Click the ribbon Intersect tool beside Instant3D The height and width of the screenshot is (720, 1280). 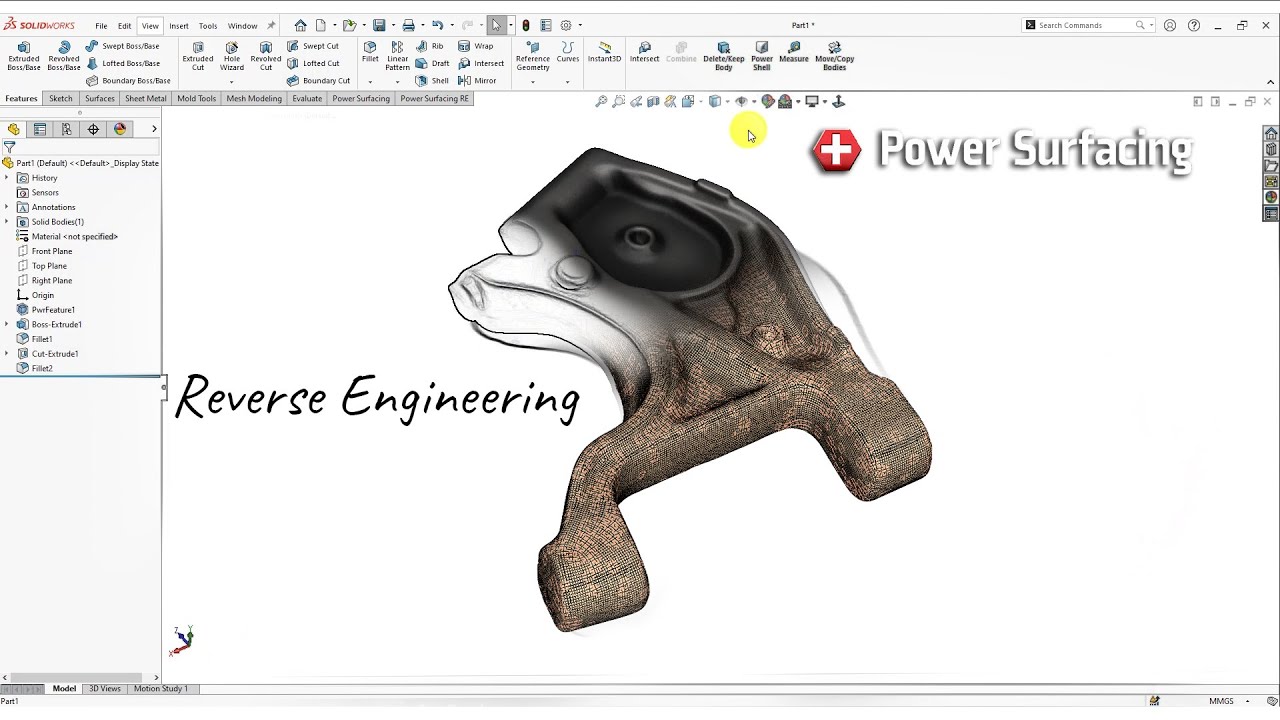point(644,52)
